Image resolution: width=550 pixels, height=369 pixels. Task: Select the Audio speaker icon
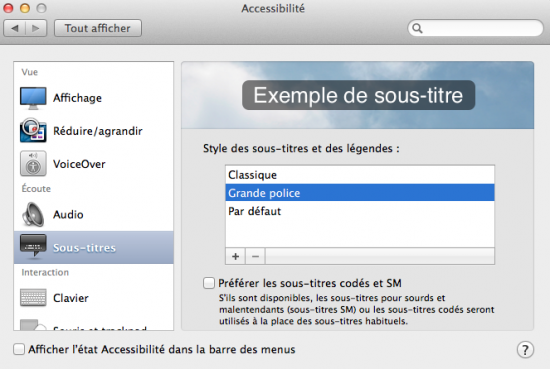tap(33, 214)
